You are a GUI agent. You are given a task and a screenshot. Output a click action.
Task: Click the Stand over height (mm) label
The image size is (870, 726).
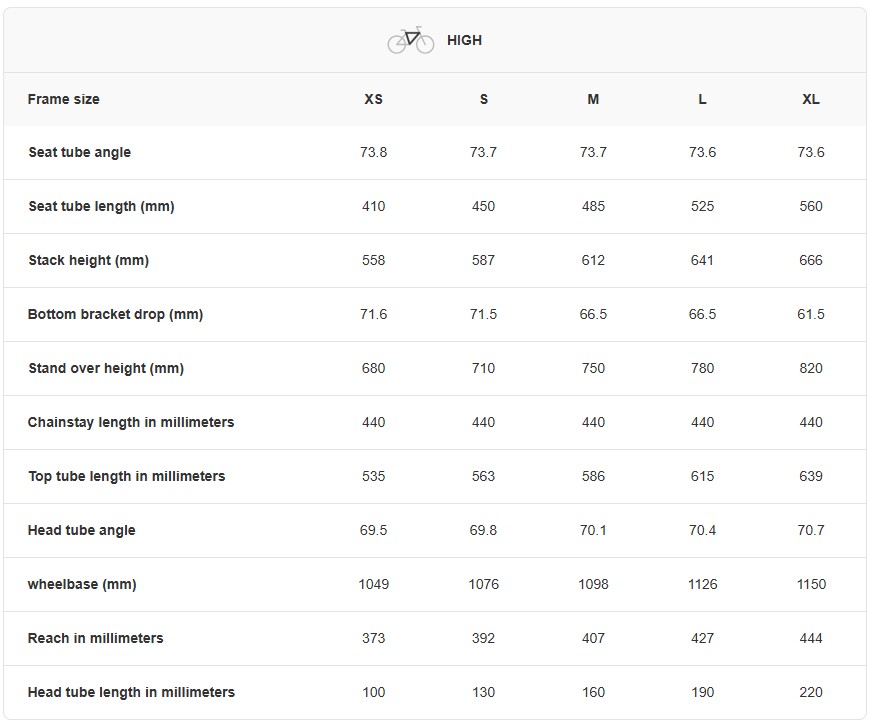(x=106, y=369)
